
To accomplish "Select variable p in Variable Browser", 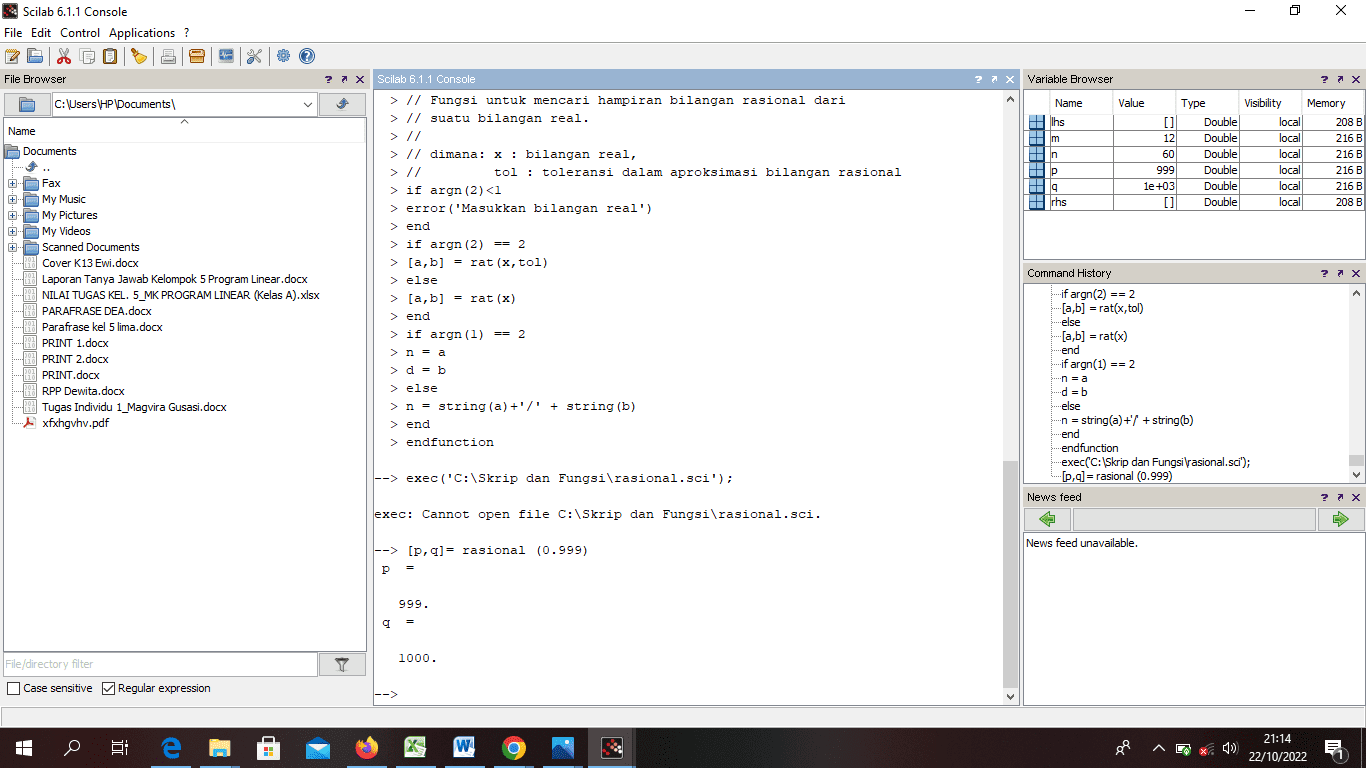I will point(1195,170).
